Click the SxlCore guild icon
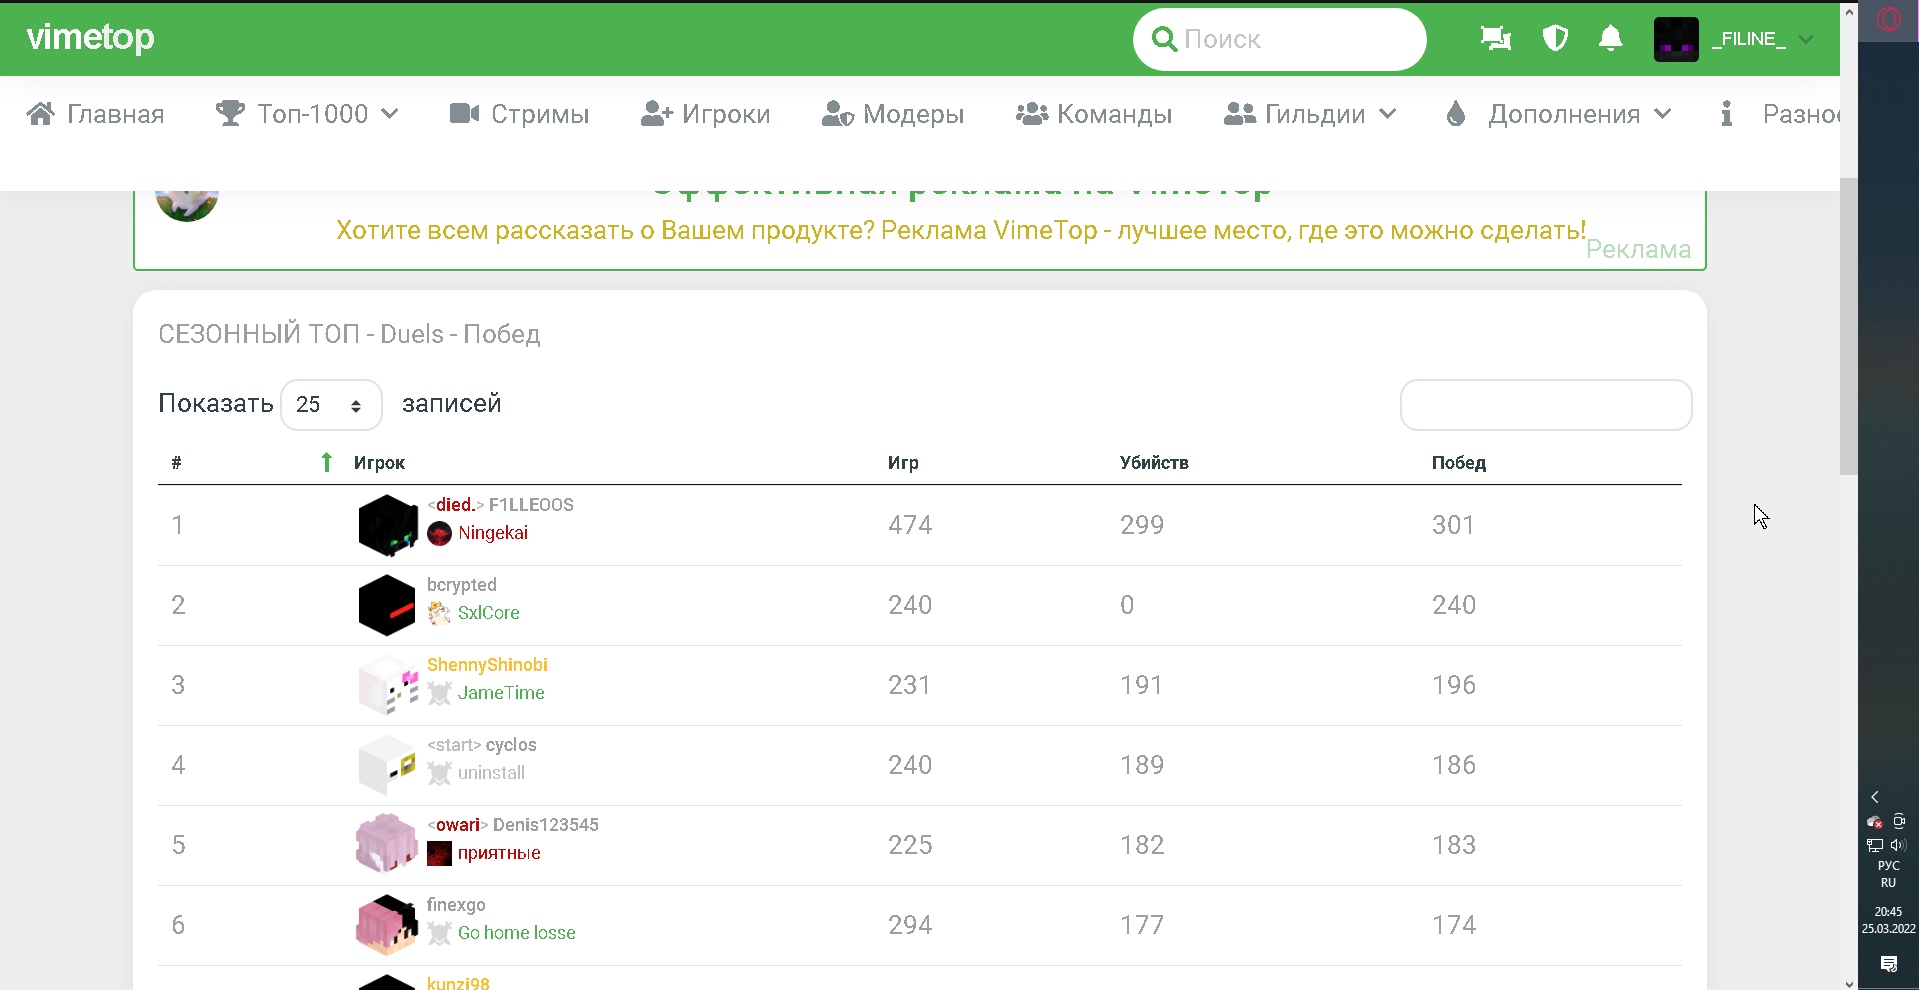The width and height of the screenshot is (1919, 990). pos(439,613)
